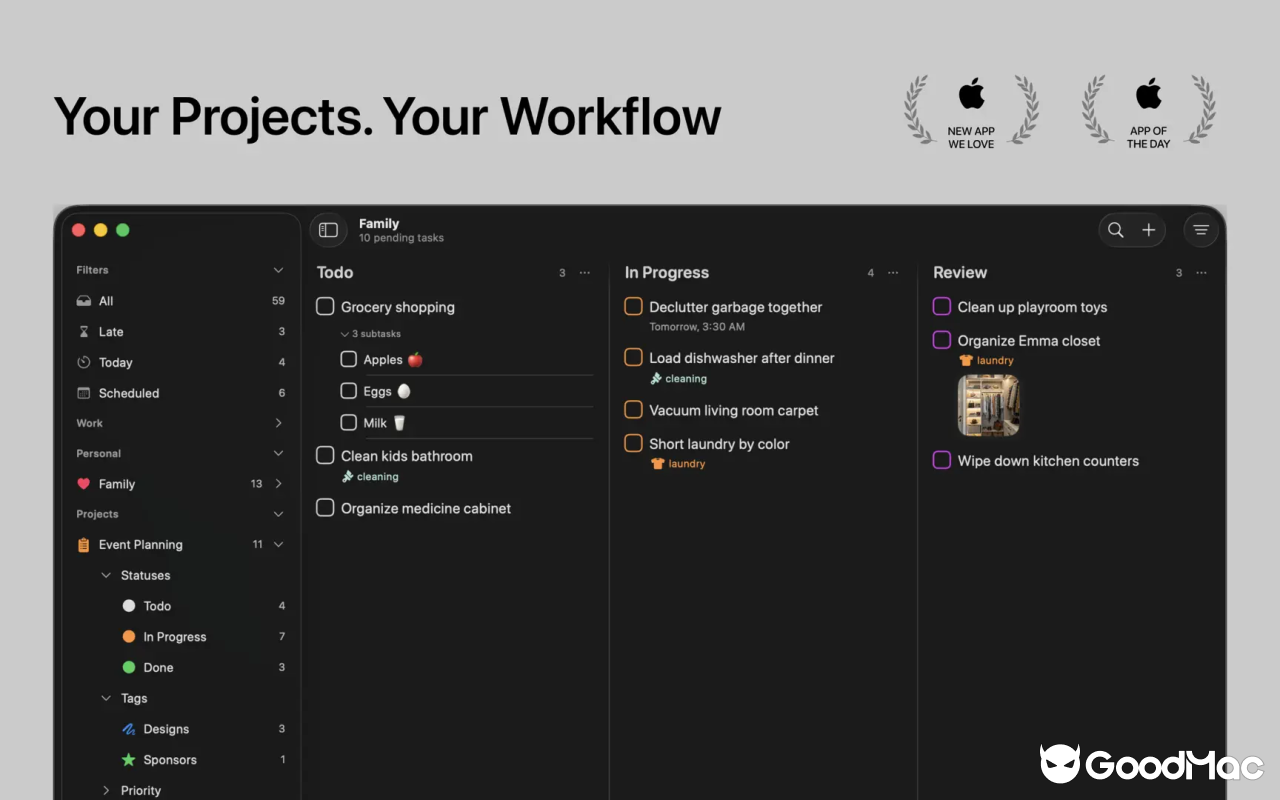The height and width of the screenshot is (800, 1280).
Task: Open the filter lines icon at top right
Action: pos(1201,230)
